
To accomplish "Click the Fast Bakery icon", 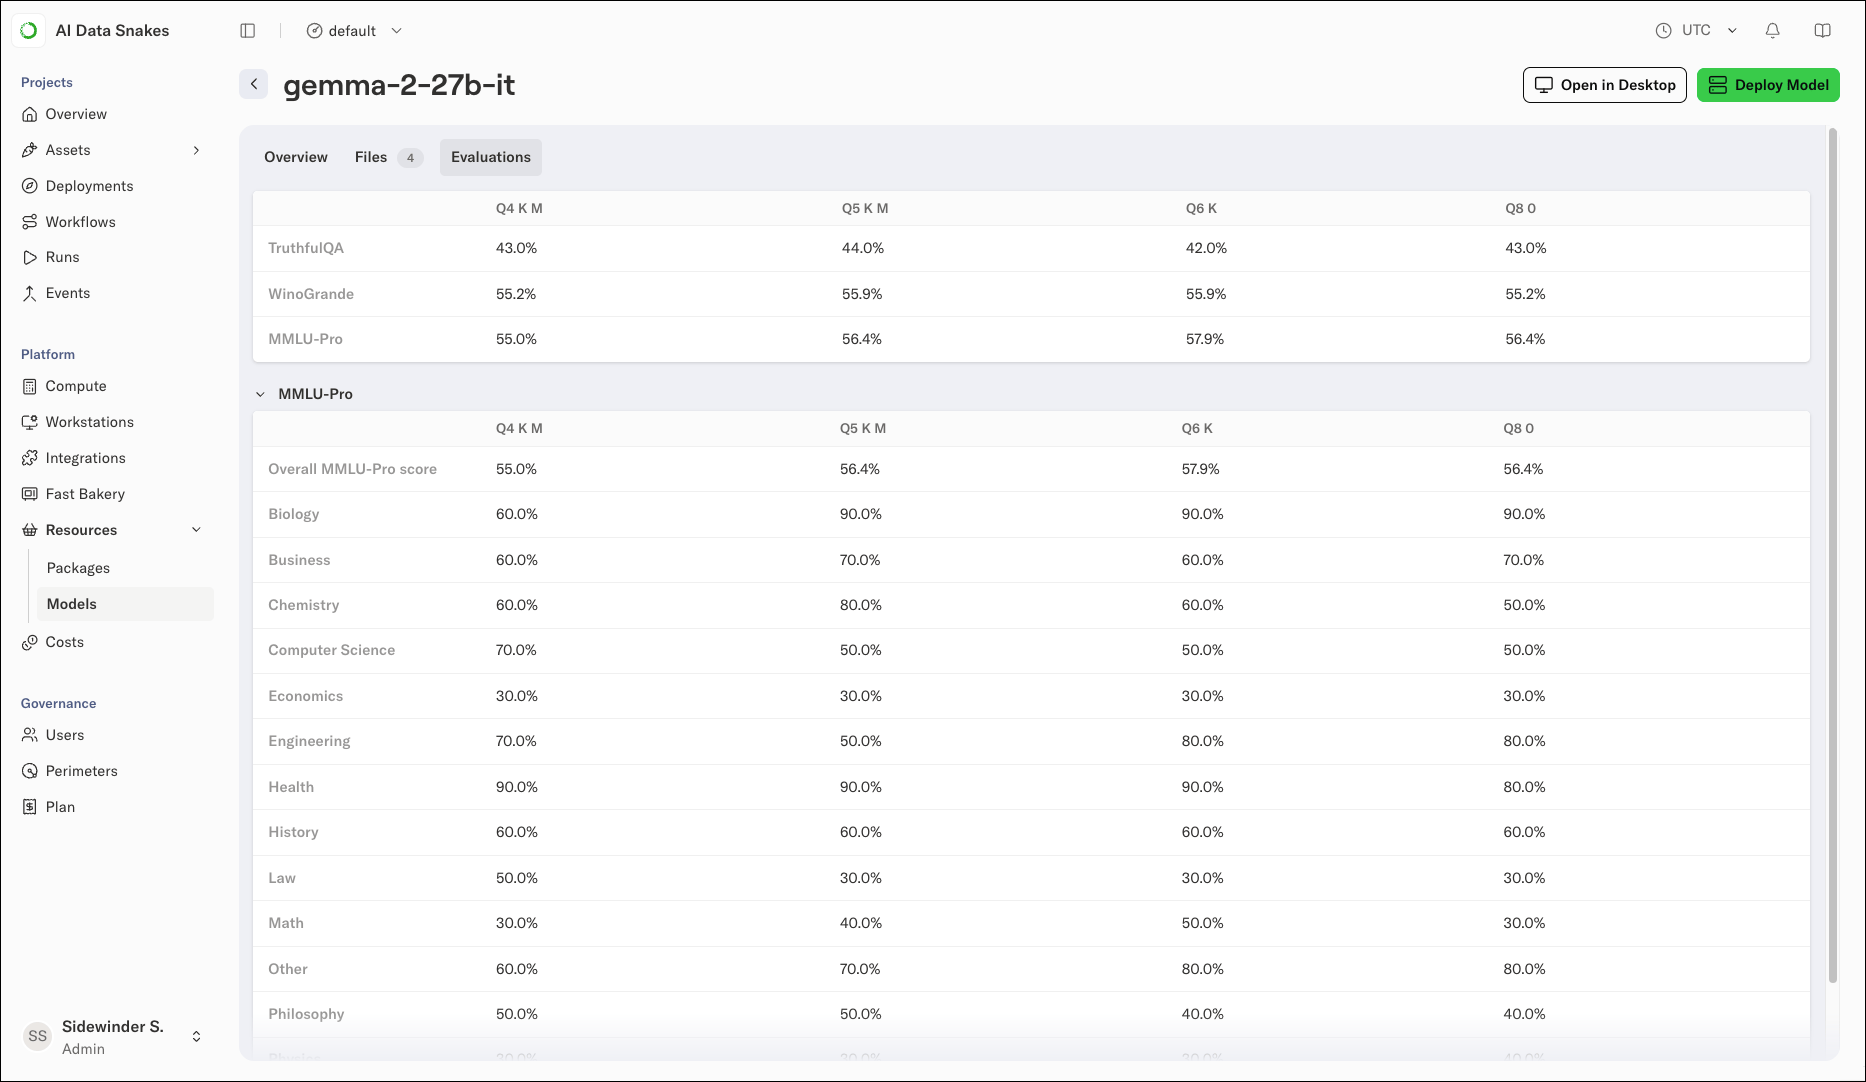I will [x=30, y=494].
